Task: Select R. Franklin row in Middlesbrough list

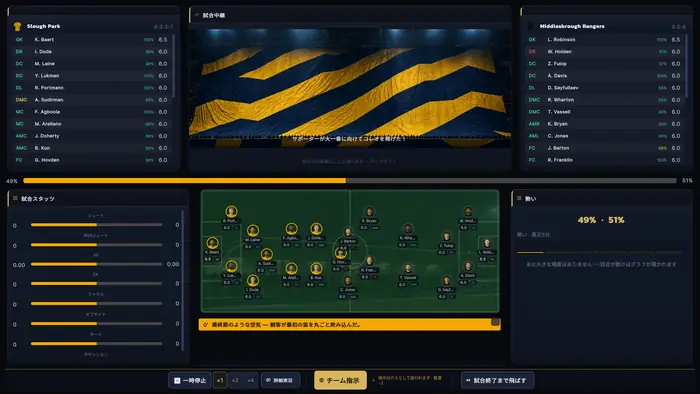Action: coord(604,160)
